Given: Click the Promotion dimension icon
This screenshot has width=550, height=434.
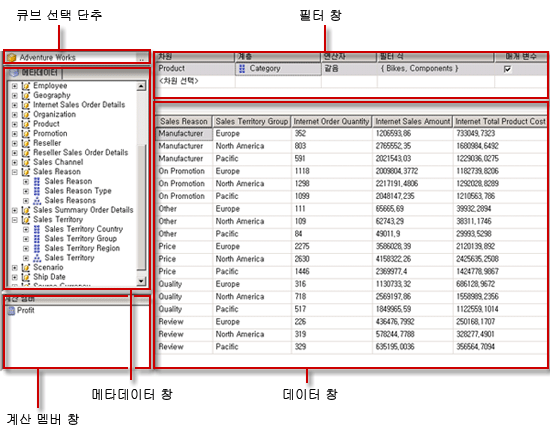Looking at the screenshot, I should [26, 133].
